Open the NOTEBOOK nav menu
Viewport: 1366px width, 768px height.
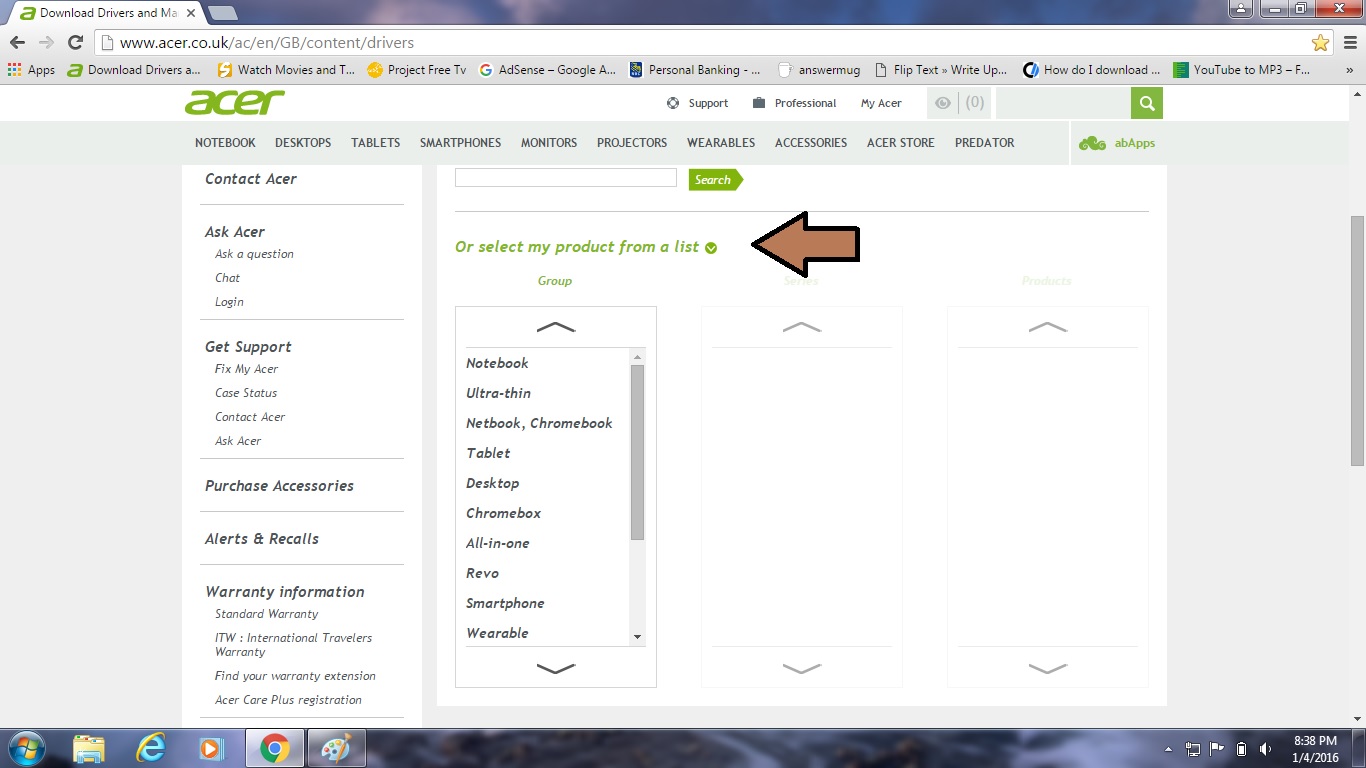[x=225, y=143]
